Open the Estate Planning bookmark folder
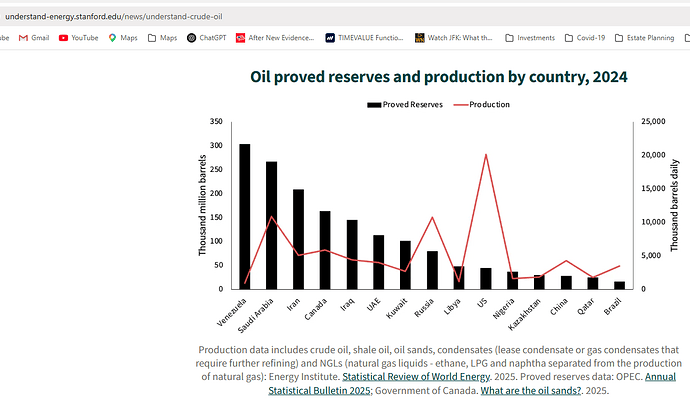690x400 pixels. tap(644, 38)
